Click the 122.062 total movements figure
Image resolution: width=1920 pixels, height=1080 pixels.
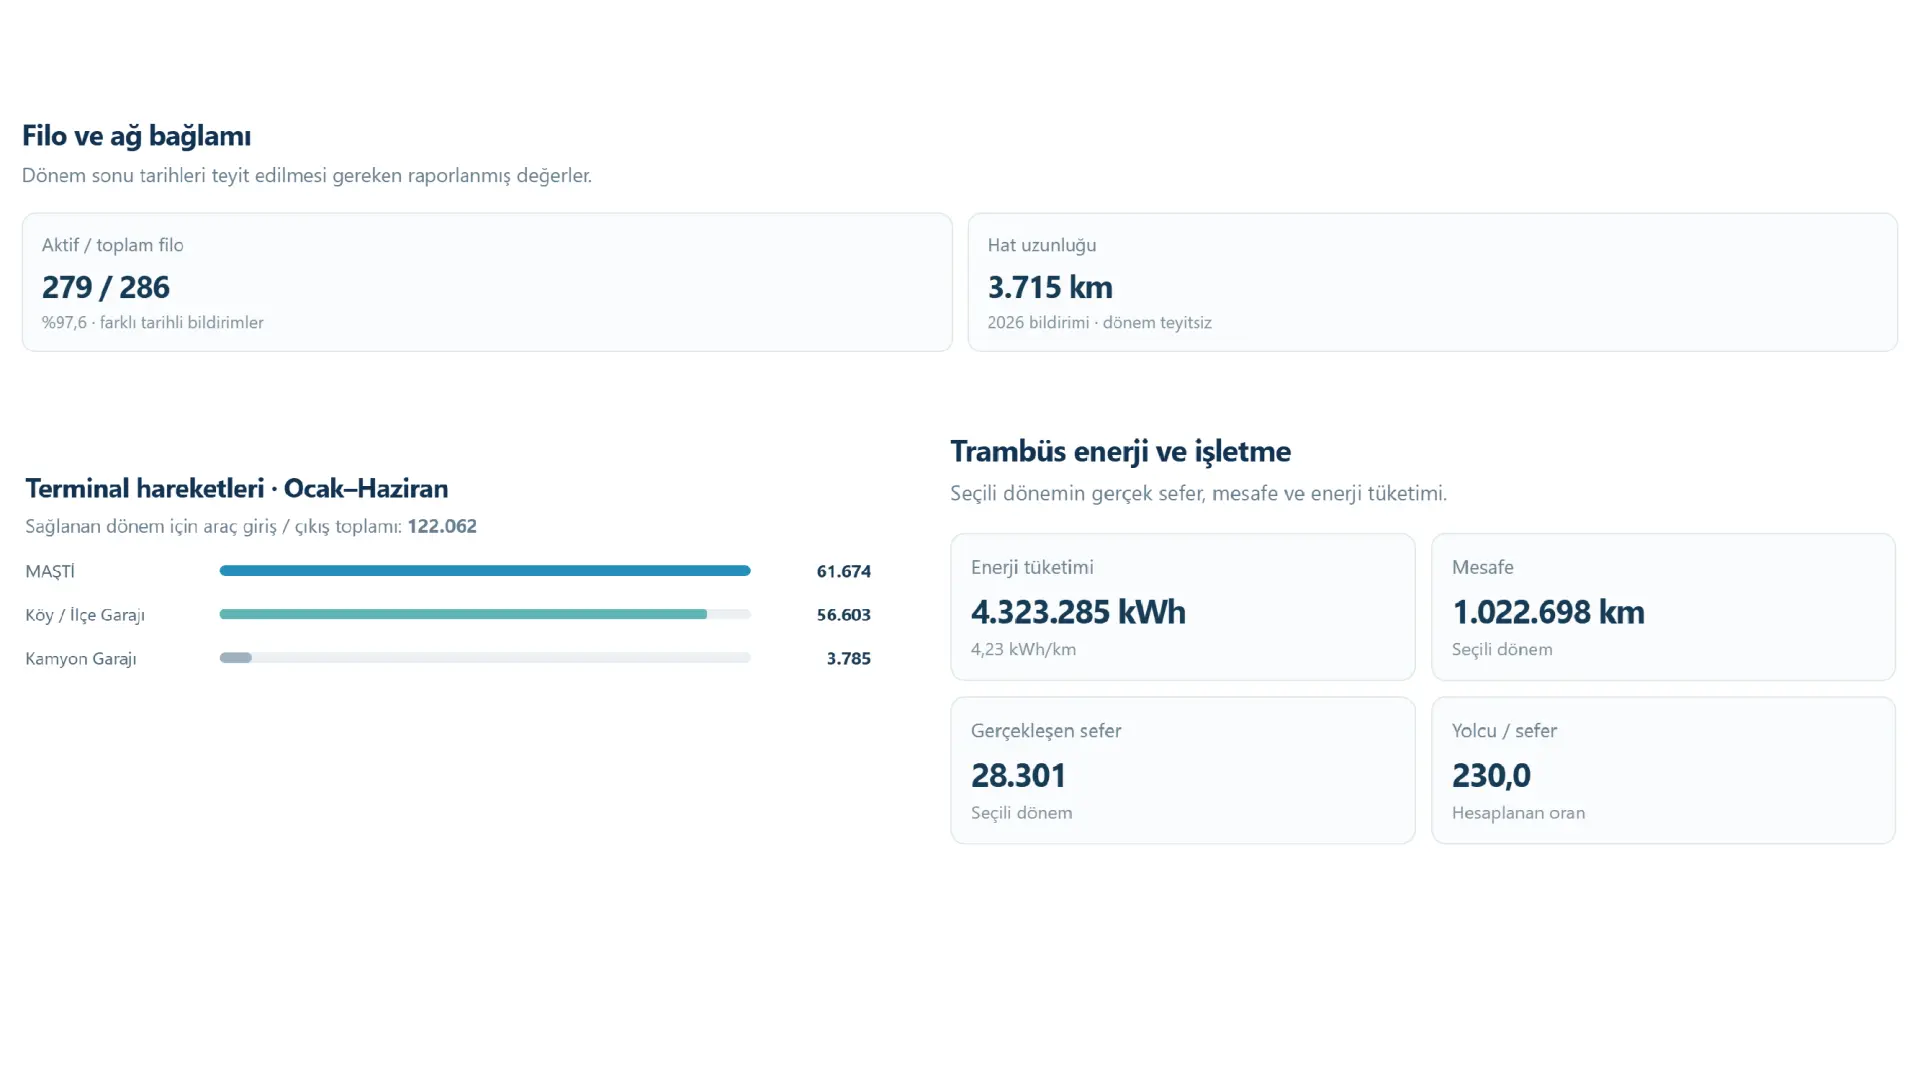[x=442, y=526]
